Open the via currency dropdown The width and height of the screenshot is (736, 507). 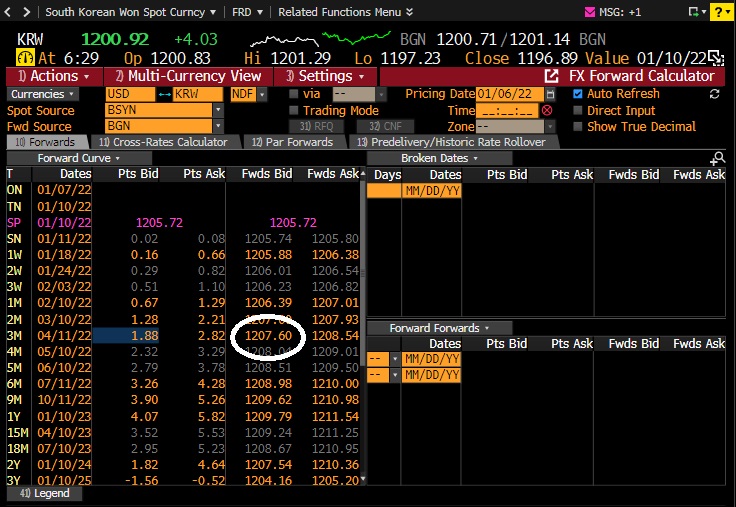[x=382, y=94]
